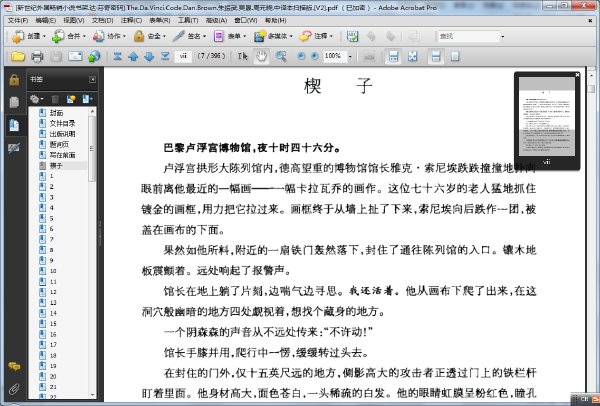Click the new bookmark icon
This screenshot has height=406, width=600.
(x=71, y=99)
